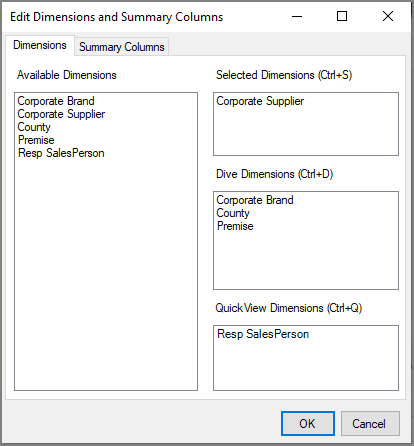Switch to the Summary Columns tab
The height and width of the screenshot is (446, 414).
coord(122,47)
